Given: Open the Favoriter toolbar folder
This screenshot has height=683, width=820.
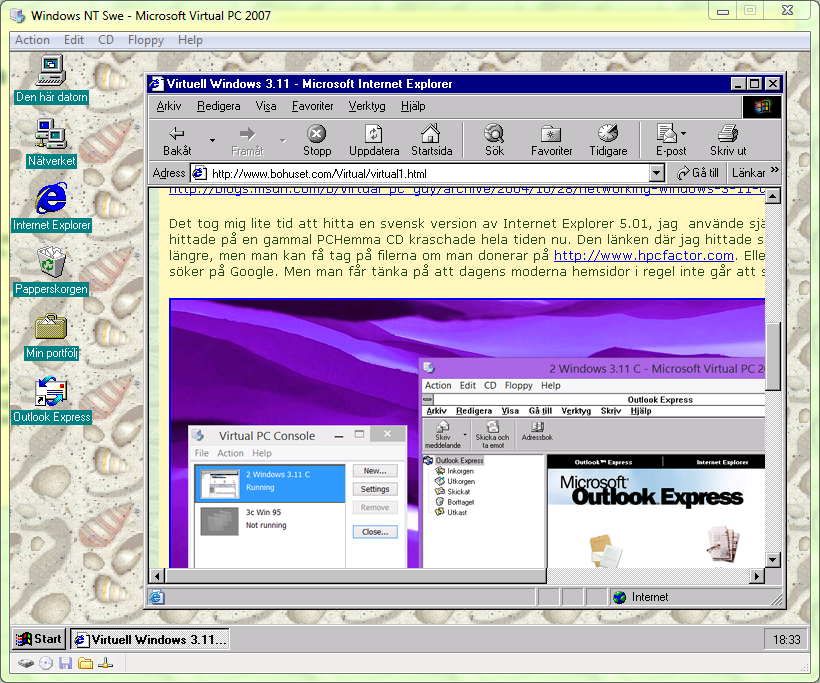Looking at the screenshot, I should click(x=551, y=141).
